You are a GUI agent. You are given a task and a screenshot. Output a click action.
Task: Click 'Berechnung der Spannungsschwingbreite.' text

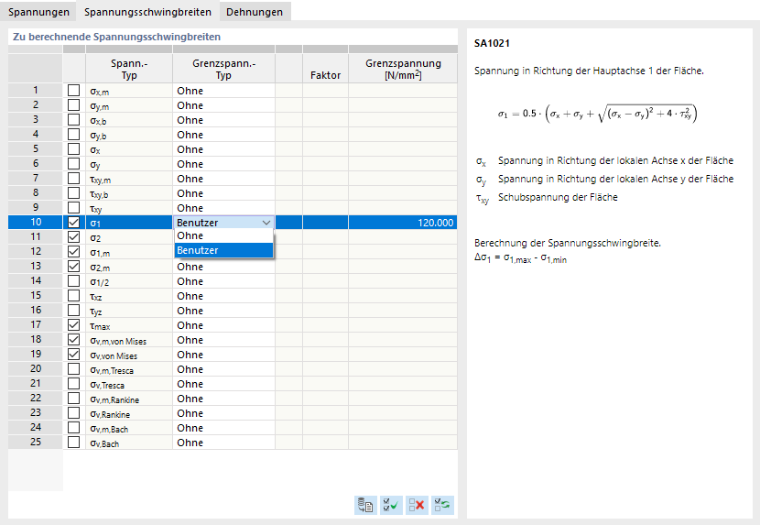(568, 243)
